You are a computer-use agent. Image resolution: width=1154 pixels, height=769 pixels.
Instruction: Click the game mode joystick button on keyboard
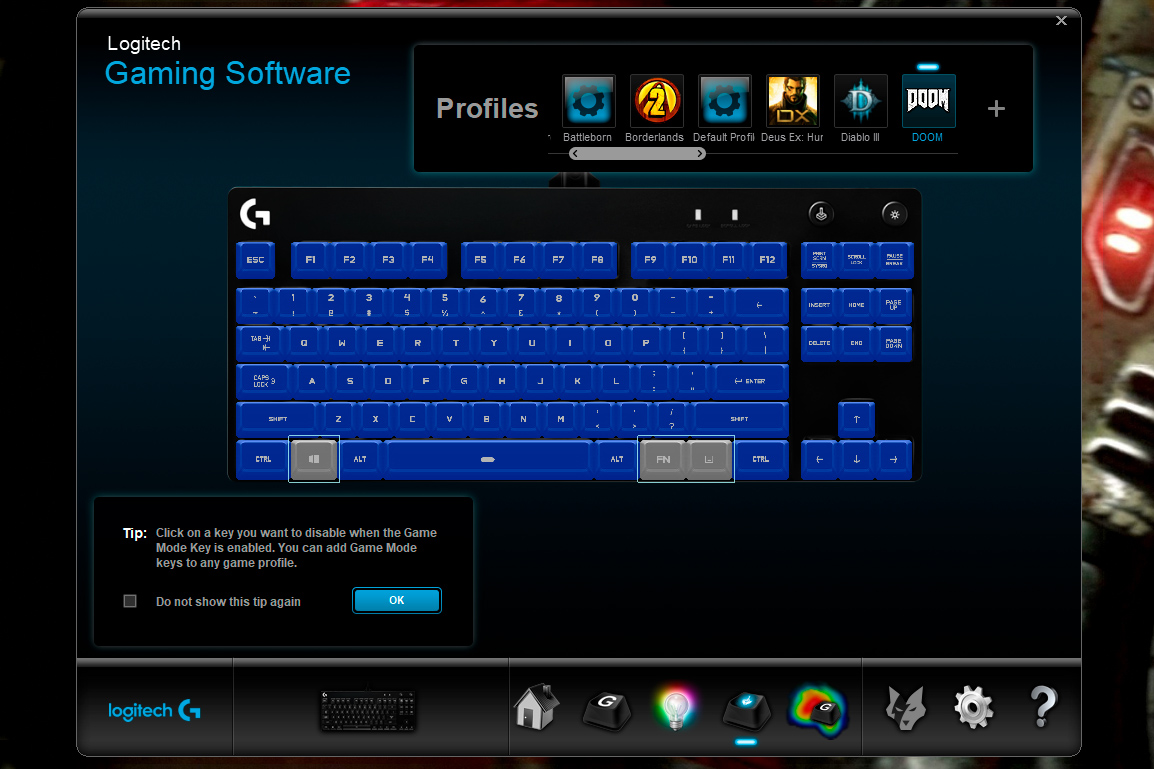[x=821, y=214]
